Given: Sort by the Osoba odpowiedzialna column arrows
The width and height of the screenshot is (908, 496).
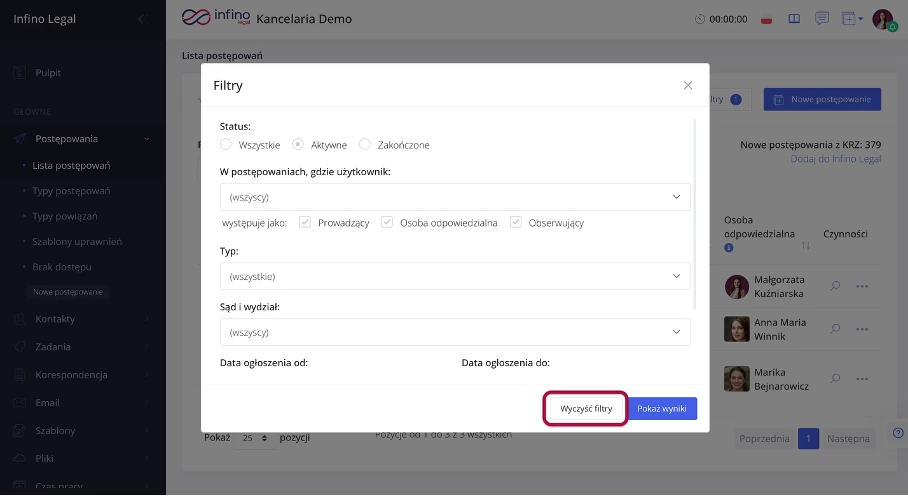Looking at the screenshot, I should (x=806, y=245).
